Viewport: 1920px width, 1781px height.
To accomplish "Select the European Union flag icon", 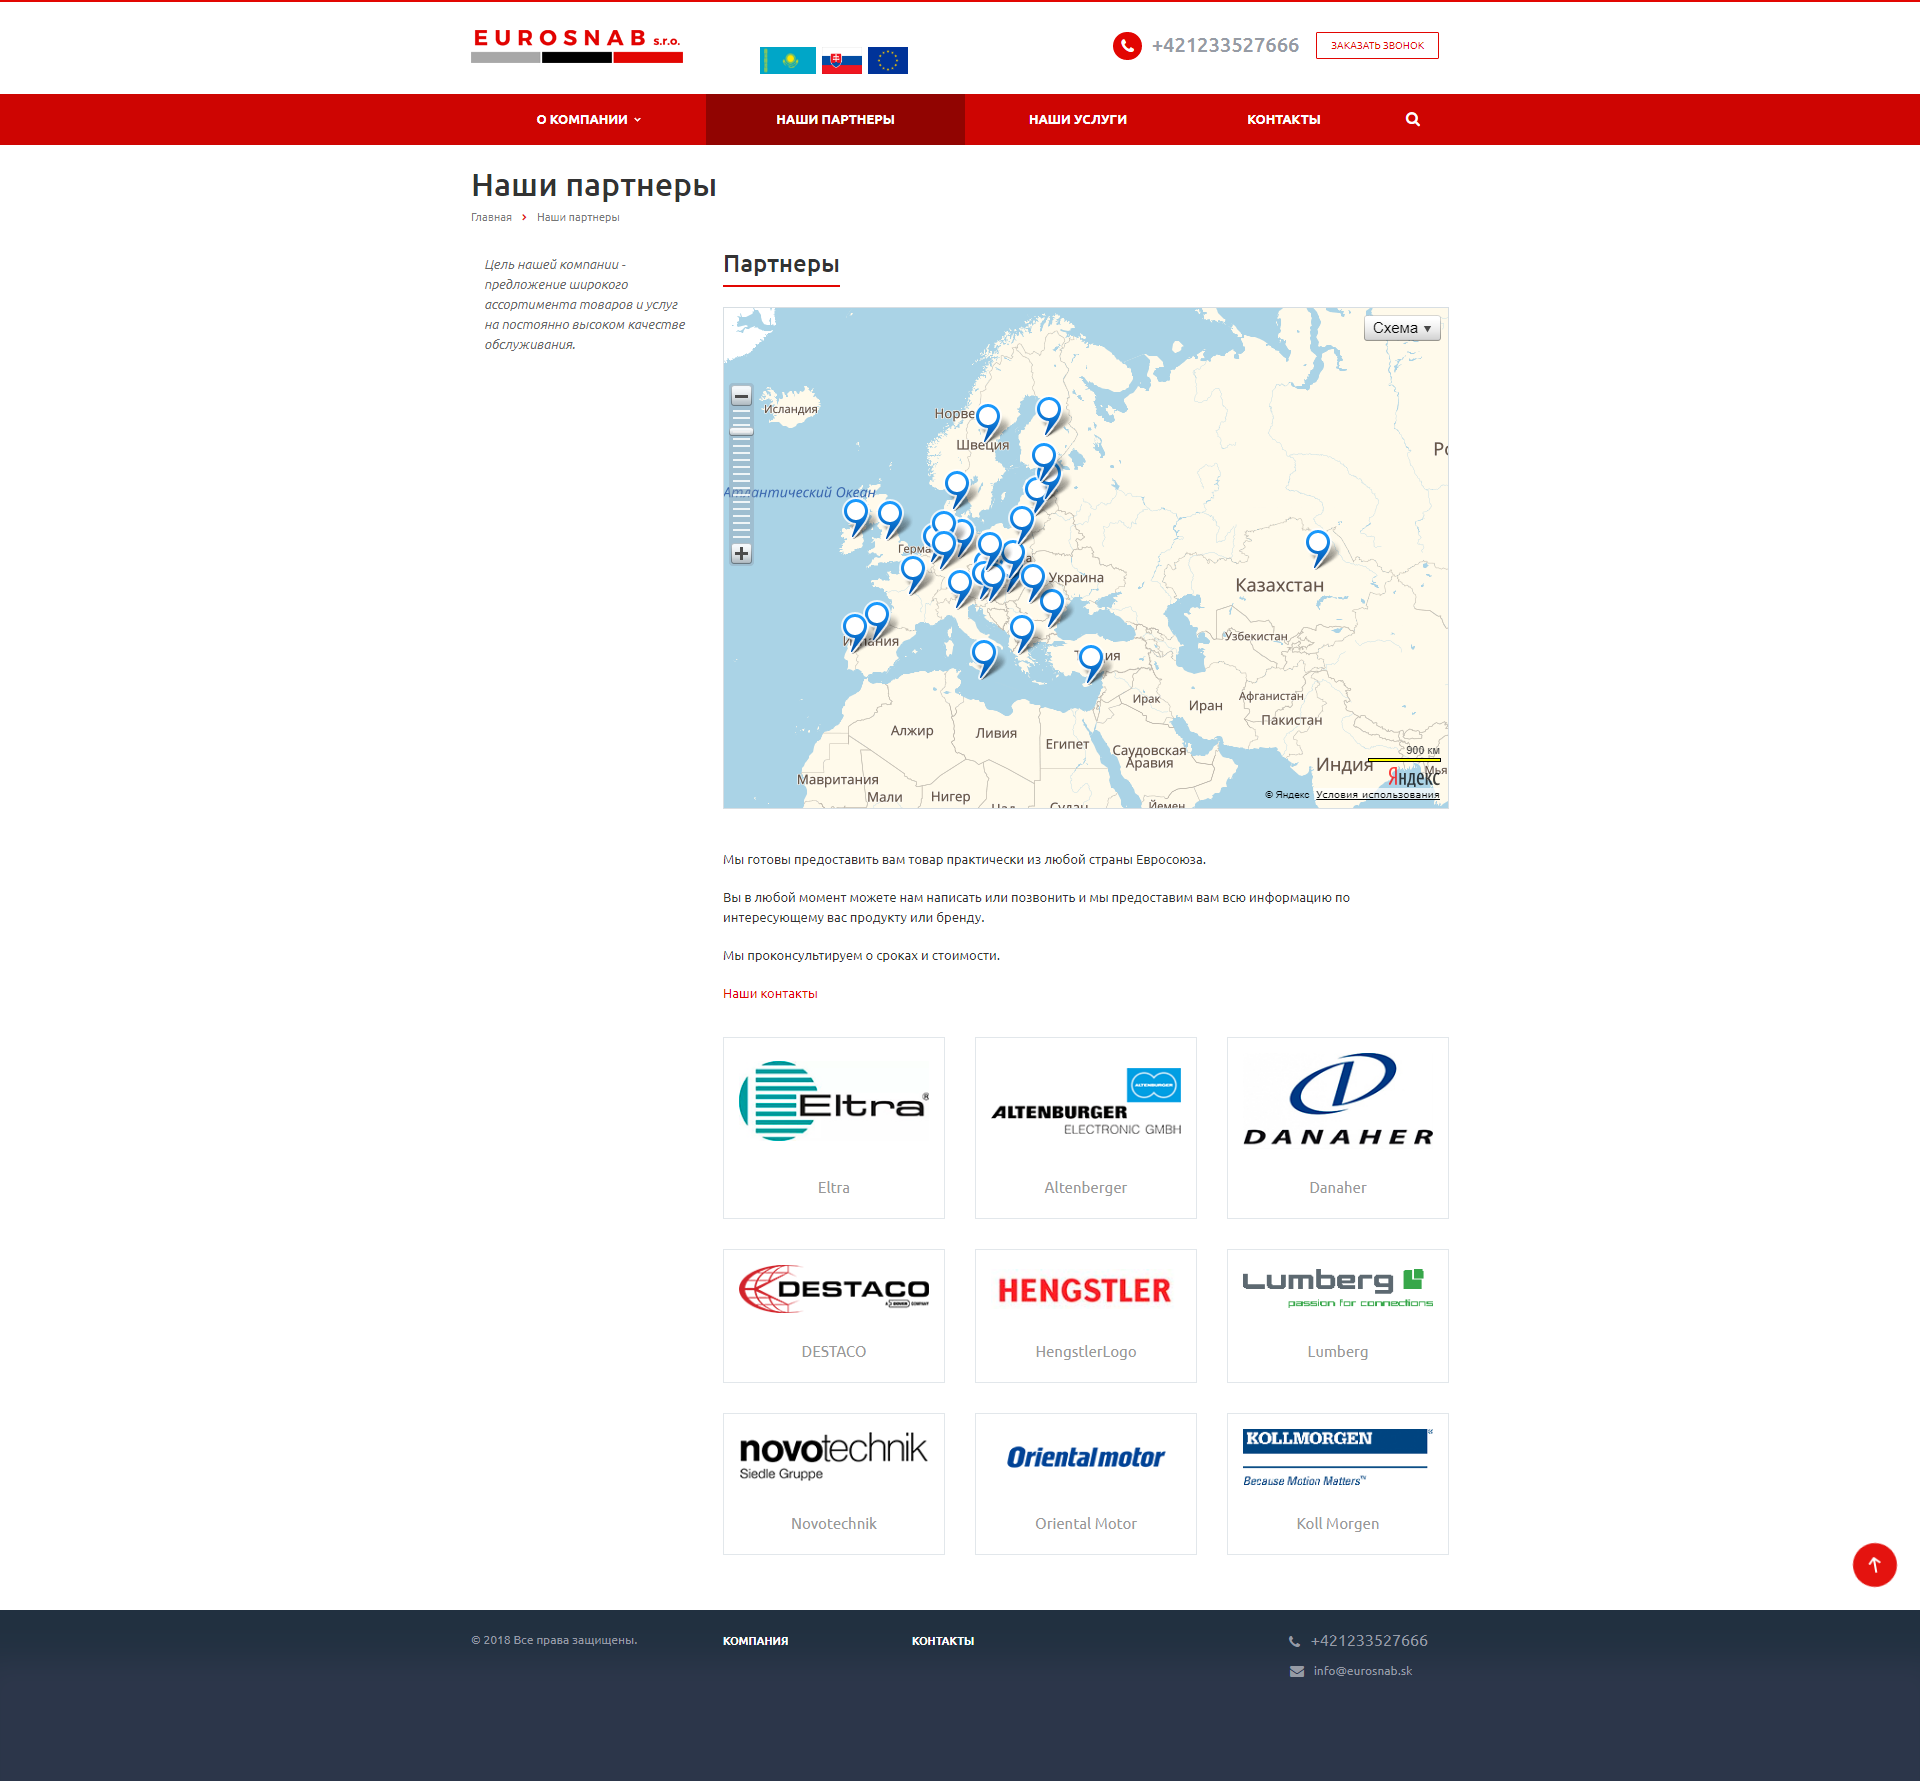I will pyautogui.click(x=887, y=61).
